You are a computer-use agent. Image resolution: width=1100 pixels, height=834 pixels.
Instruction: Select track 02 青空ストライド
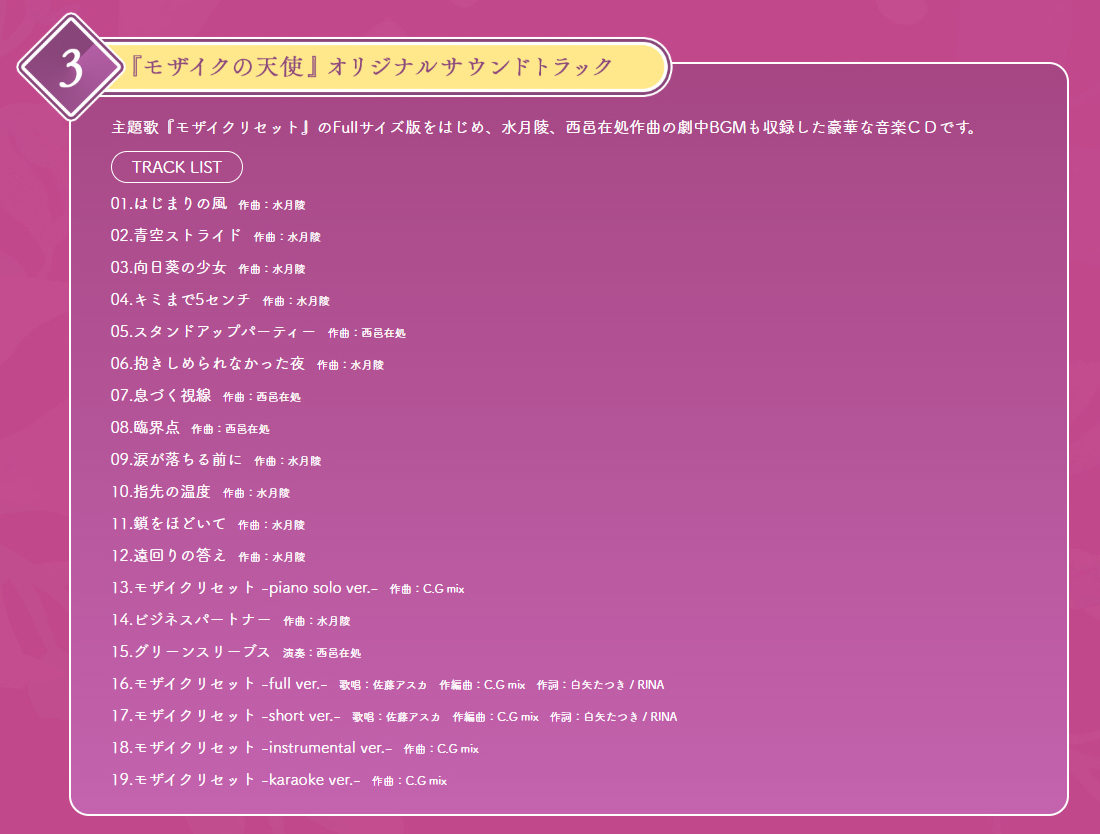(x=177, y=236)
